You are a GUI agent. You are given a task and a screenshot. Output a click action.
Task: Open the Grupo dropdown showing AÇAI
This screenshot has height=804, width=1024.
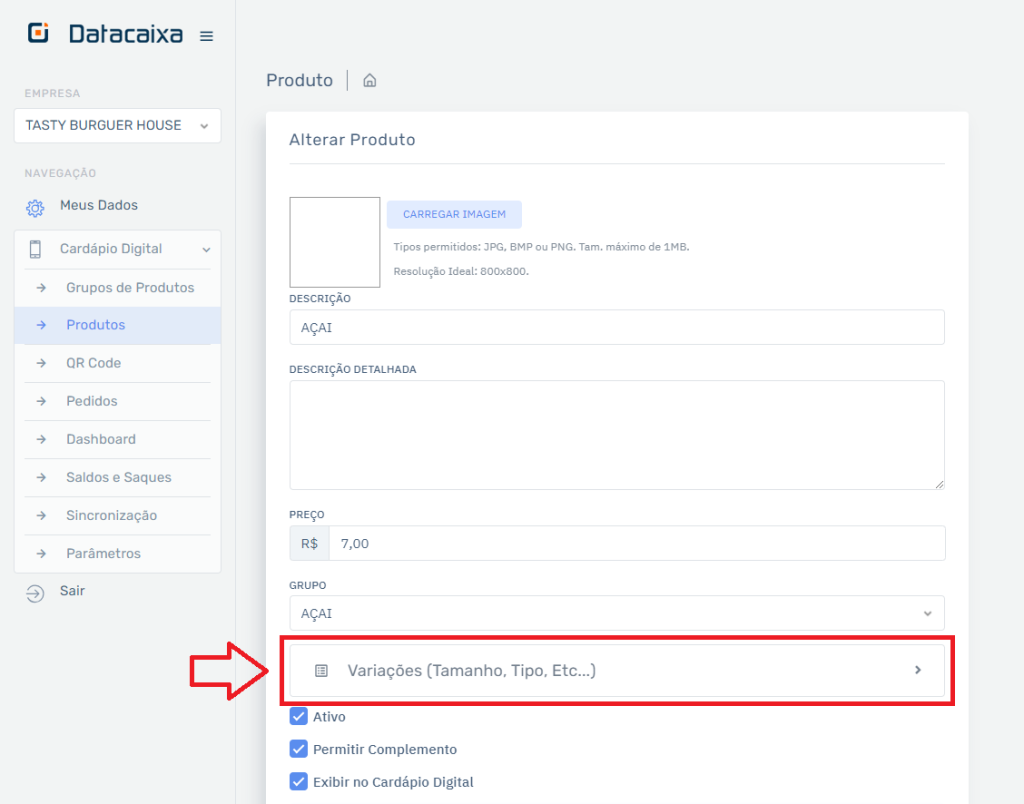pos(616,613)
